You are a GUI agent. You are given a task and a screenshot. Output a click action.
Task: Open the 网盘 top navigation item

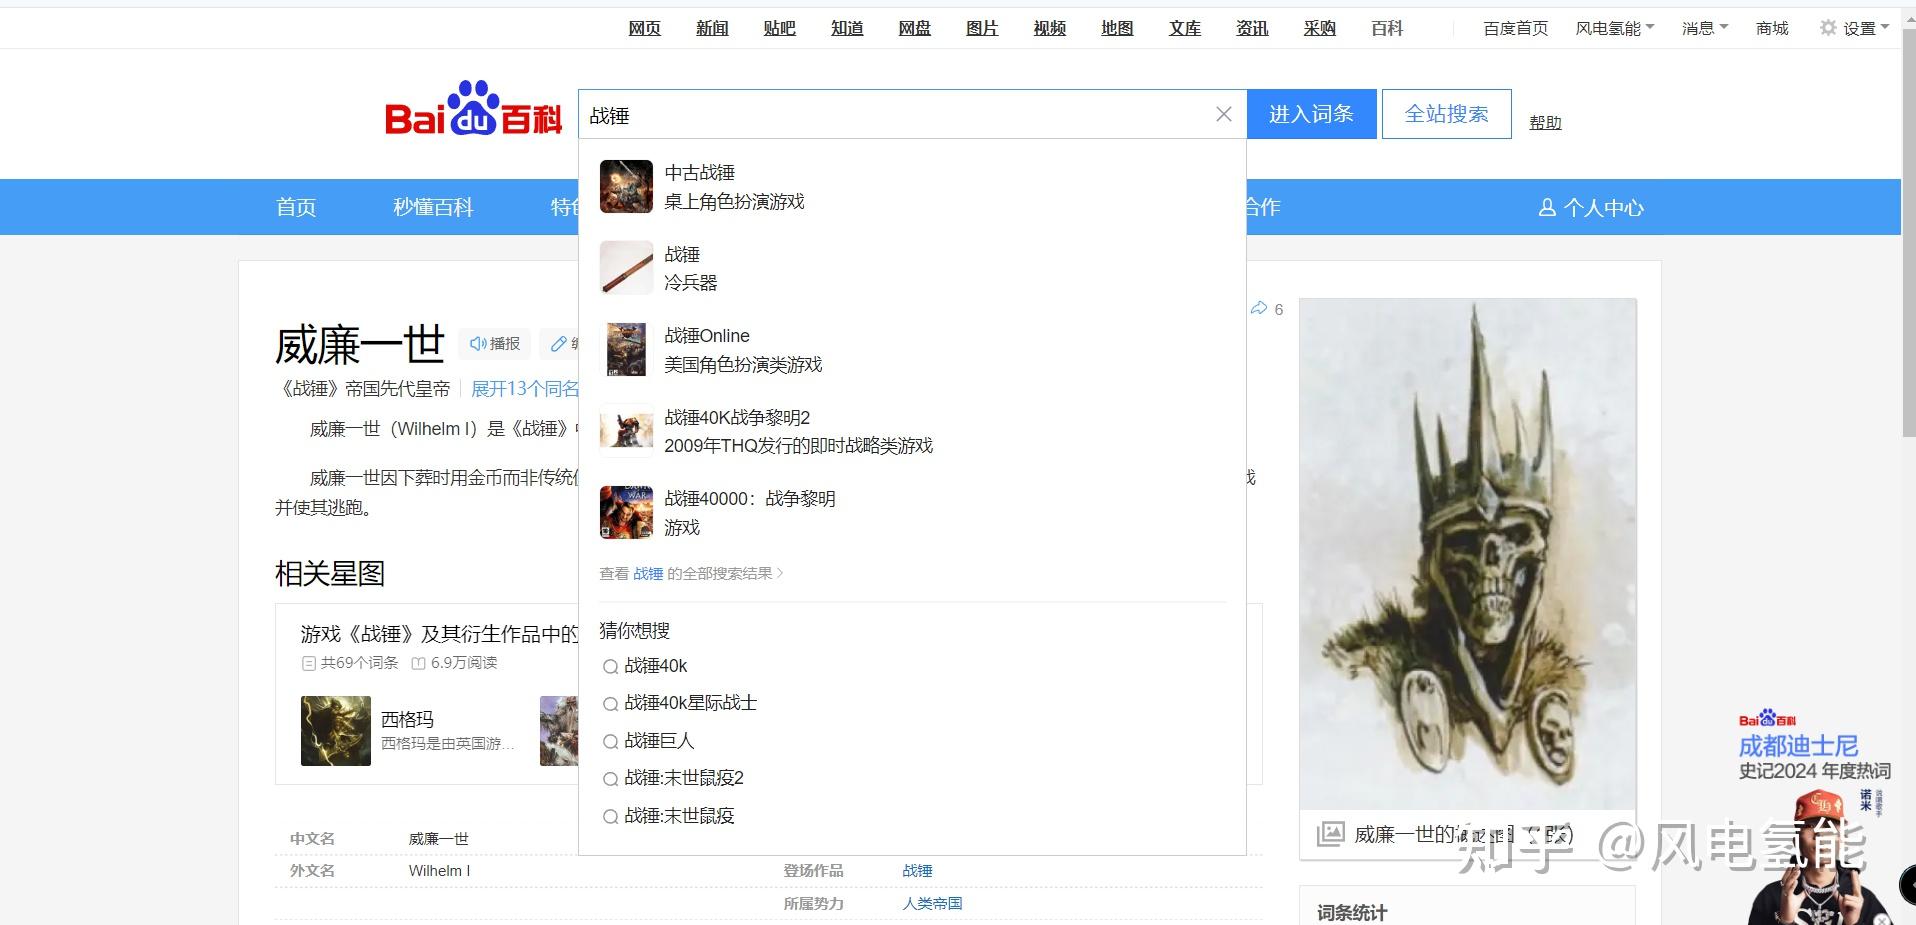coord(915,28)
